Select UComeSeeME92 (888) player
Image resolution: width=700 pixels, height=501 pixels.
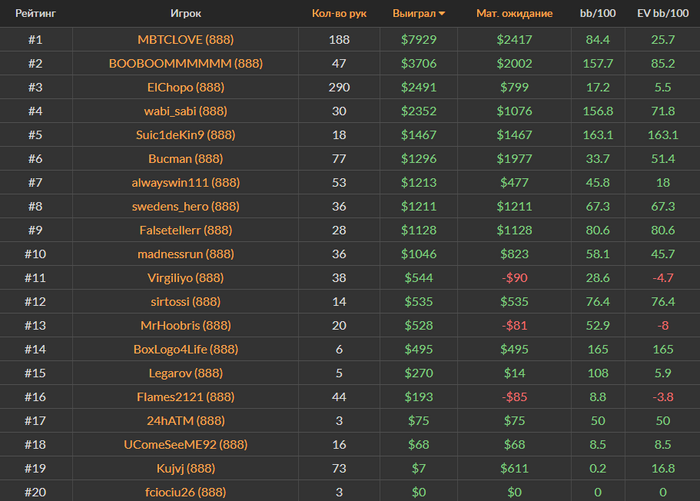point(185,444)
